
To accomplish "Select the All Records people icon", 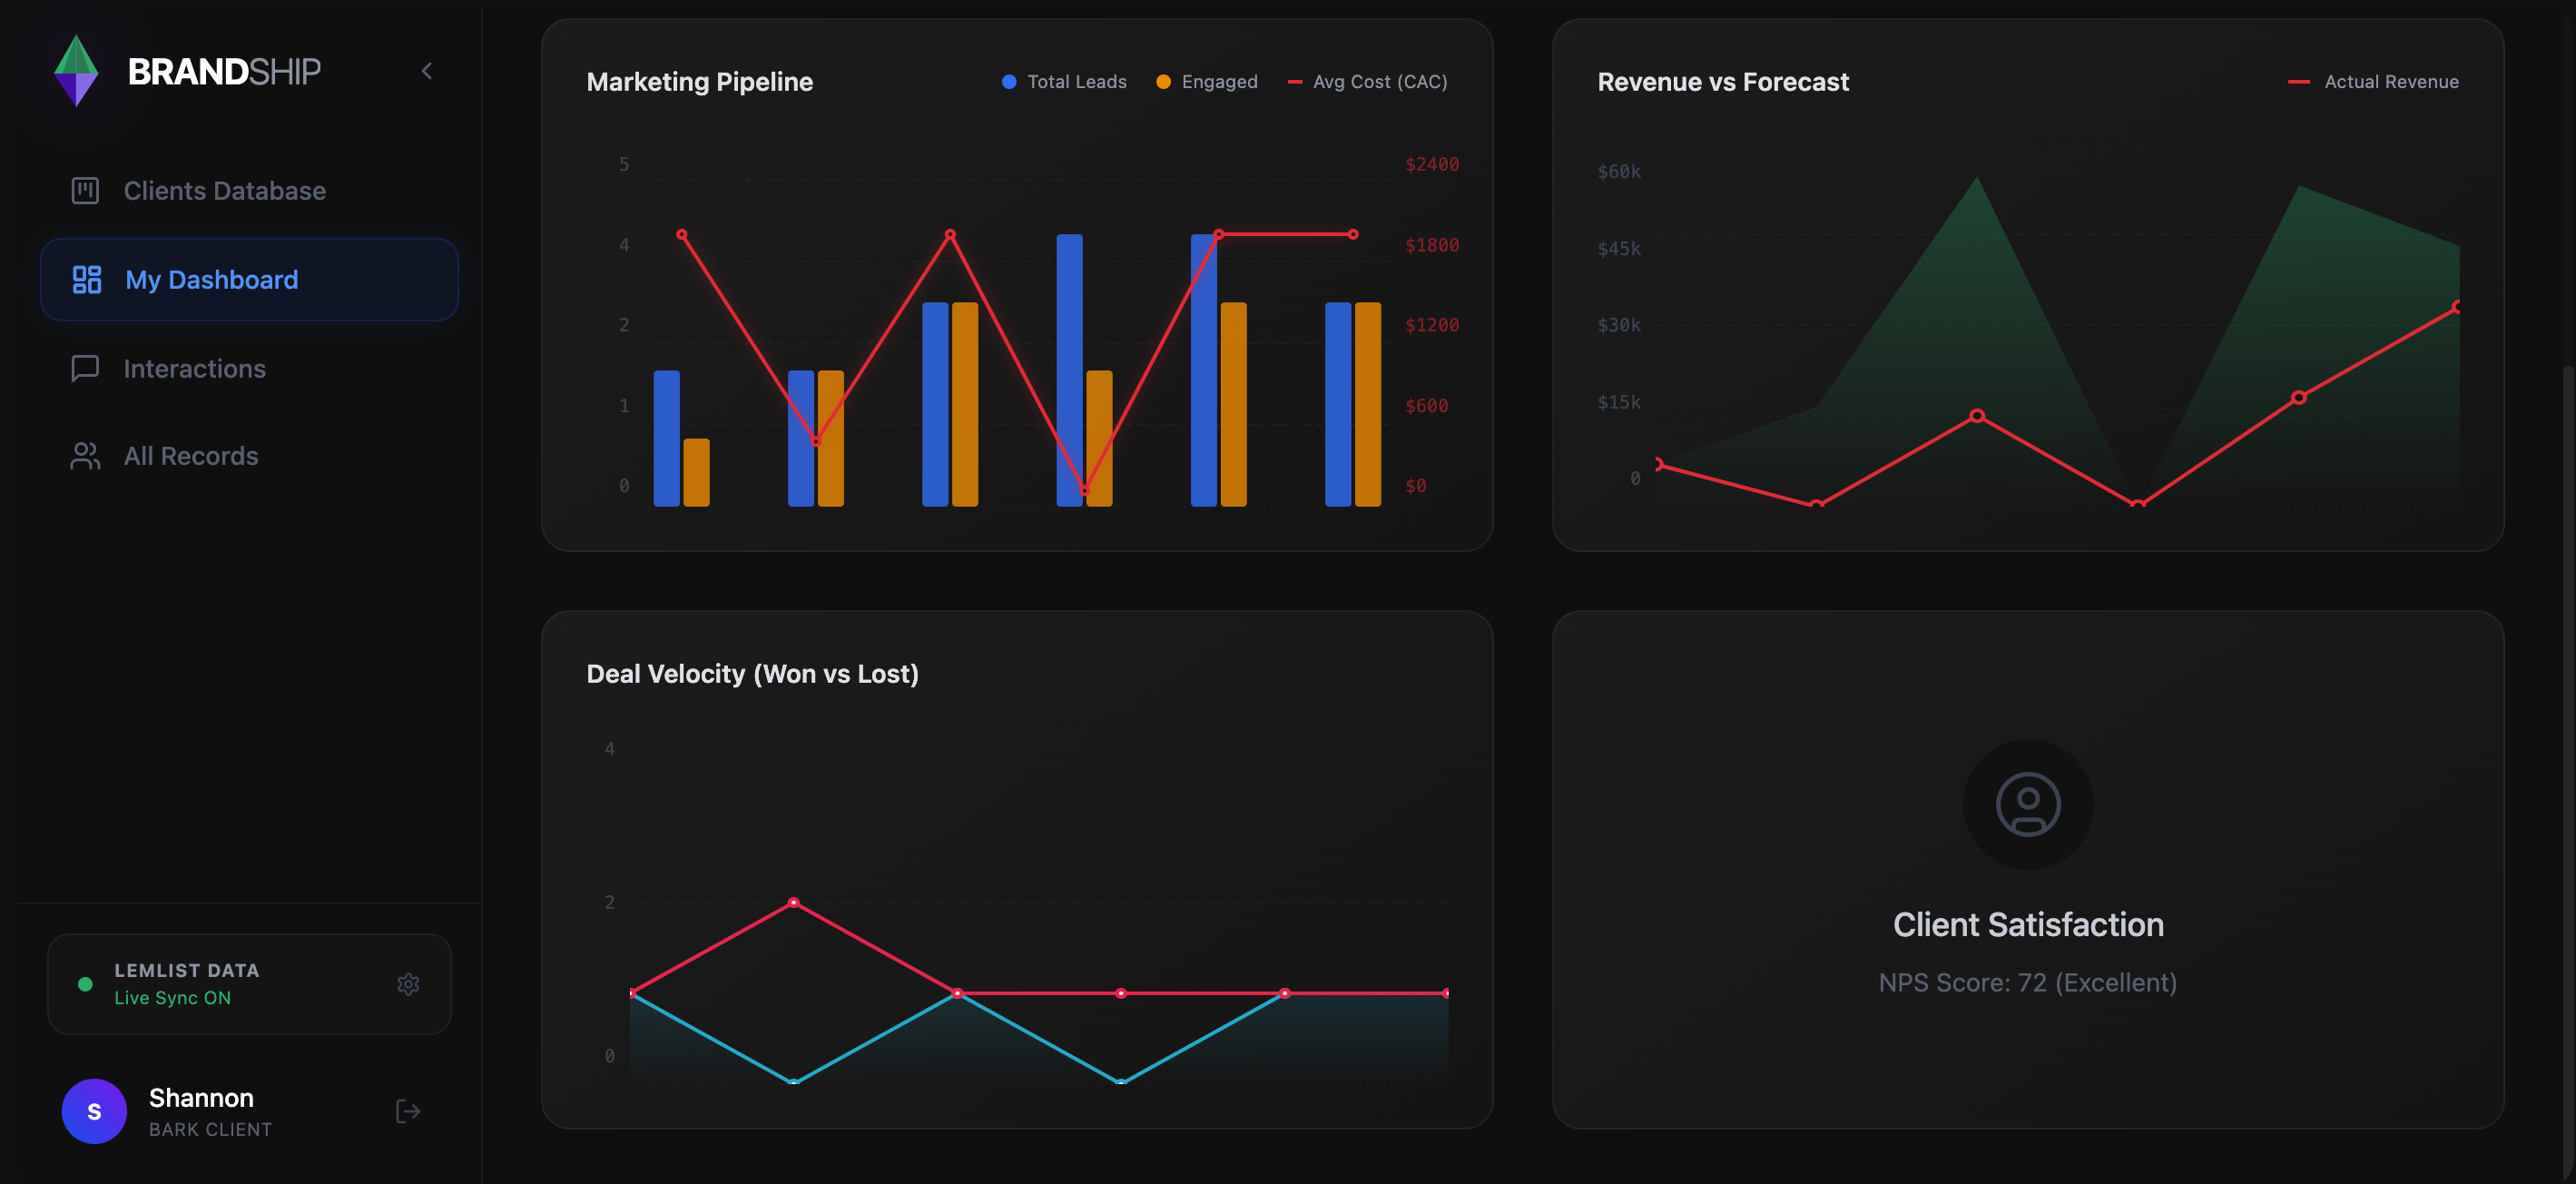I will [85, 456].
